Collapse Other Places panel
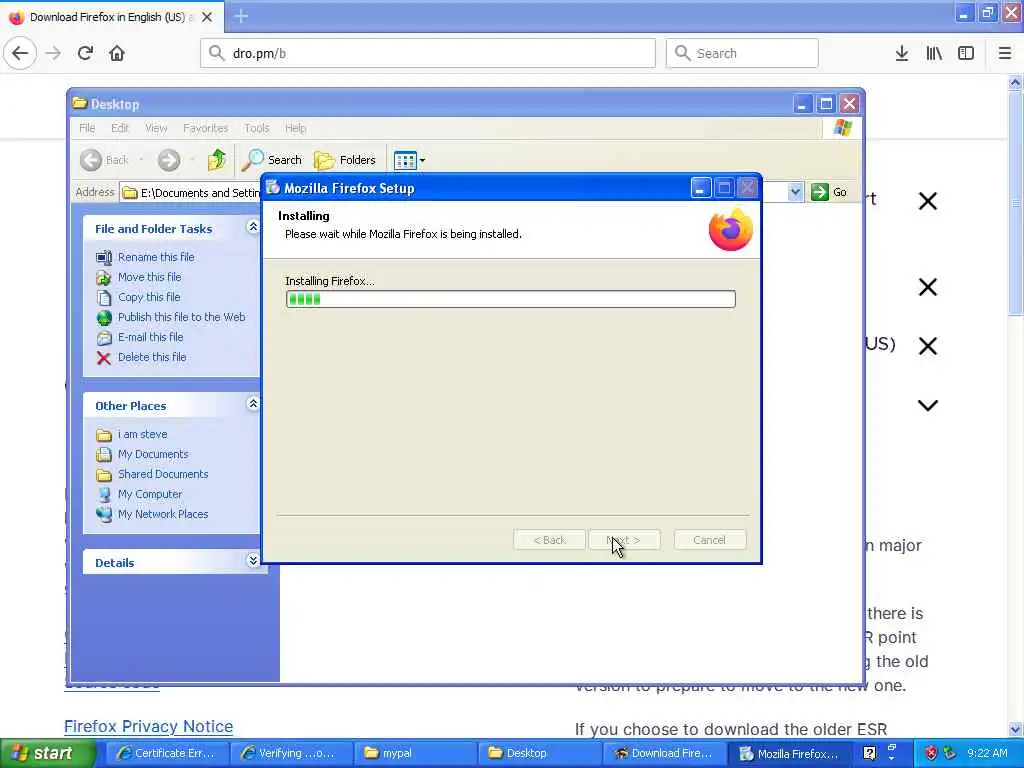Image resolution: width=1024 pixels, height=768 pixels. click(x=253, y=404)
